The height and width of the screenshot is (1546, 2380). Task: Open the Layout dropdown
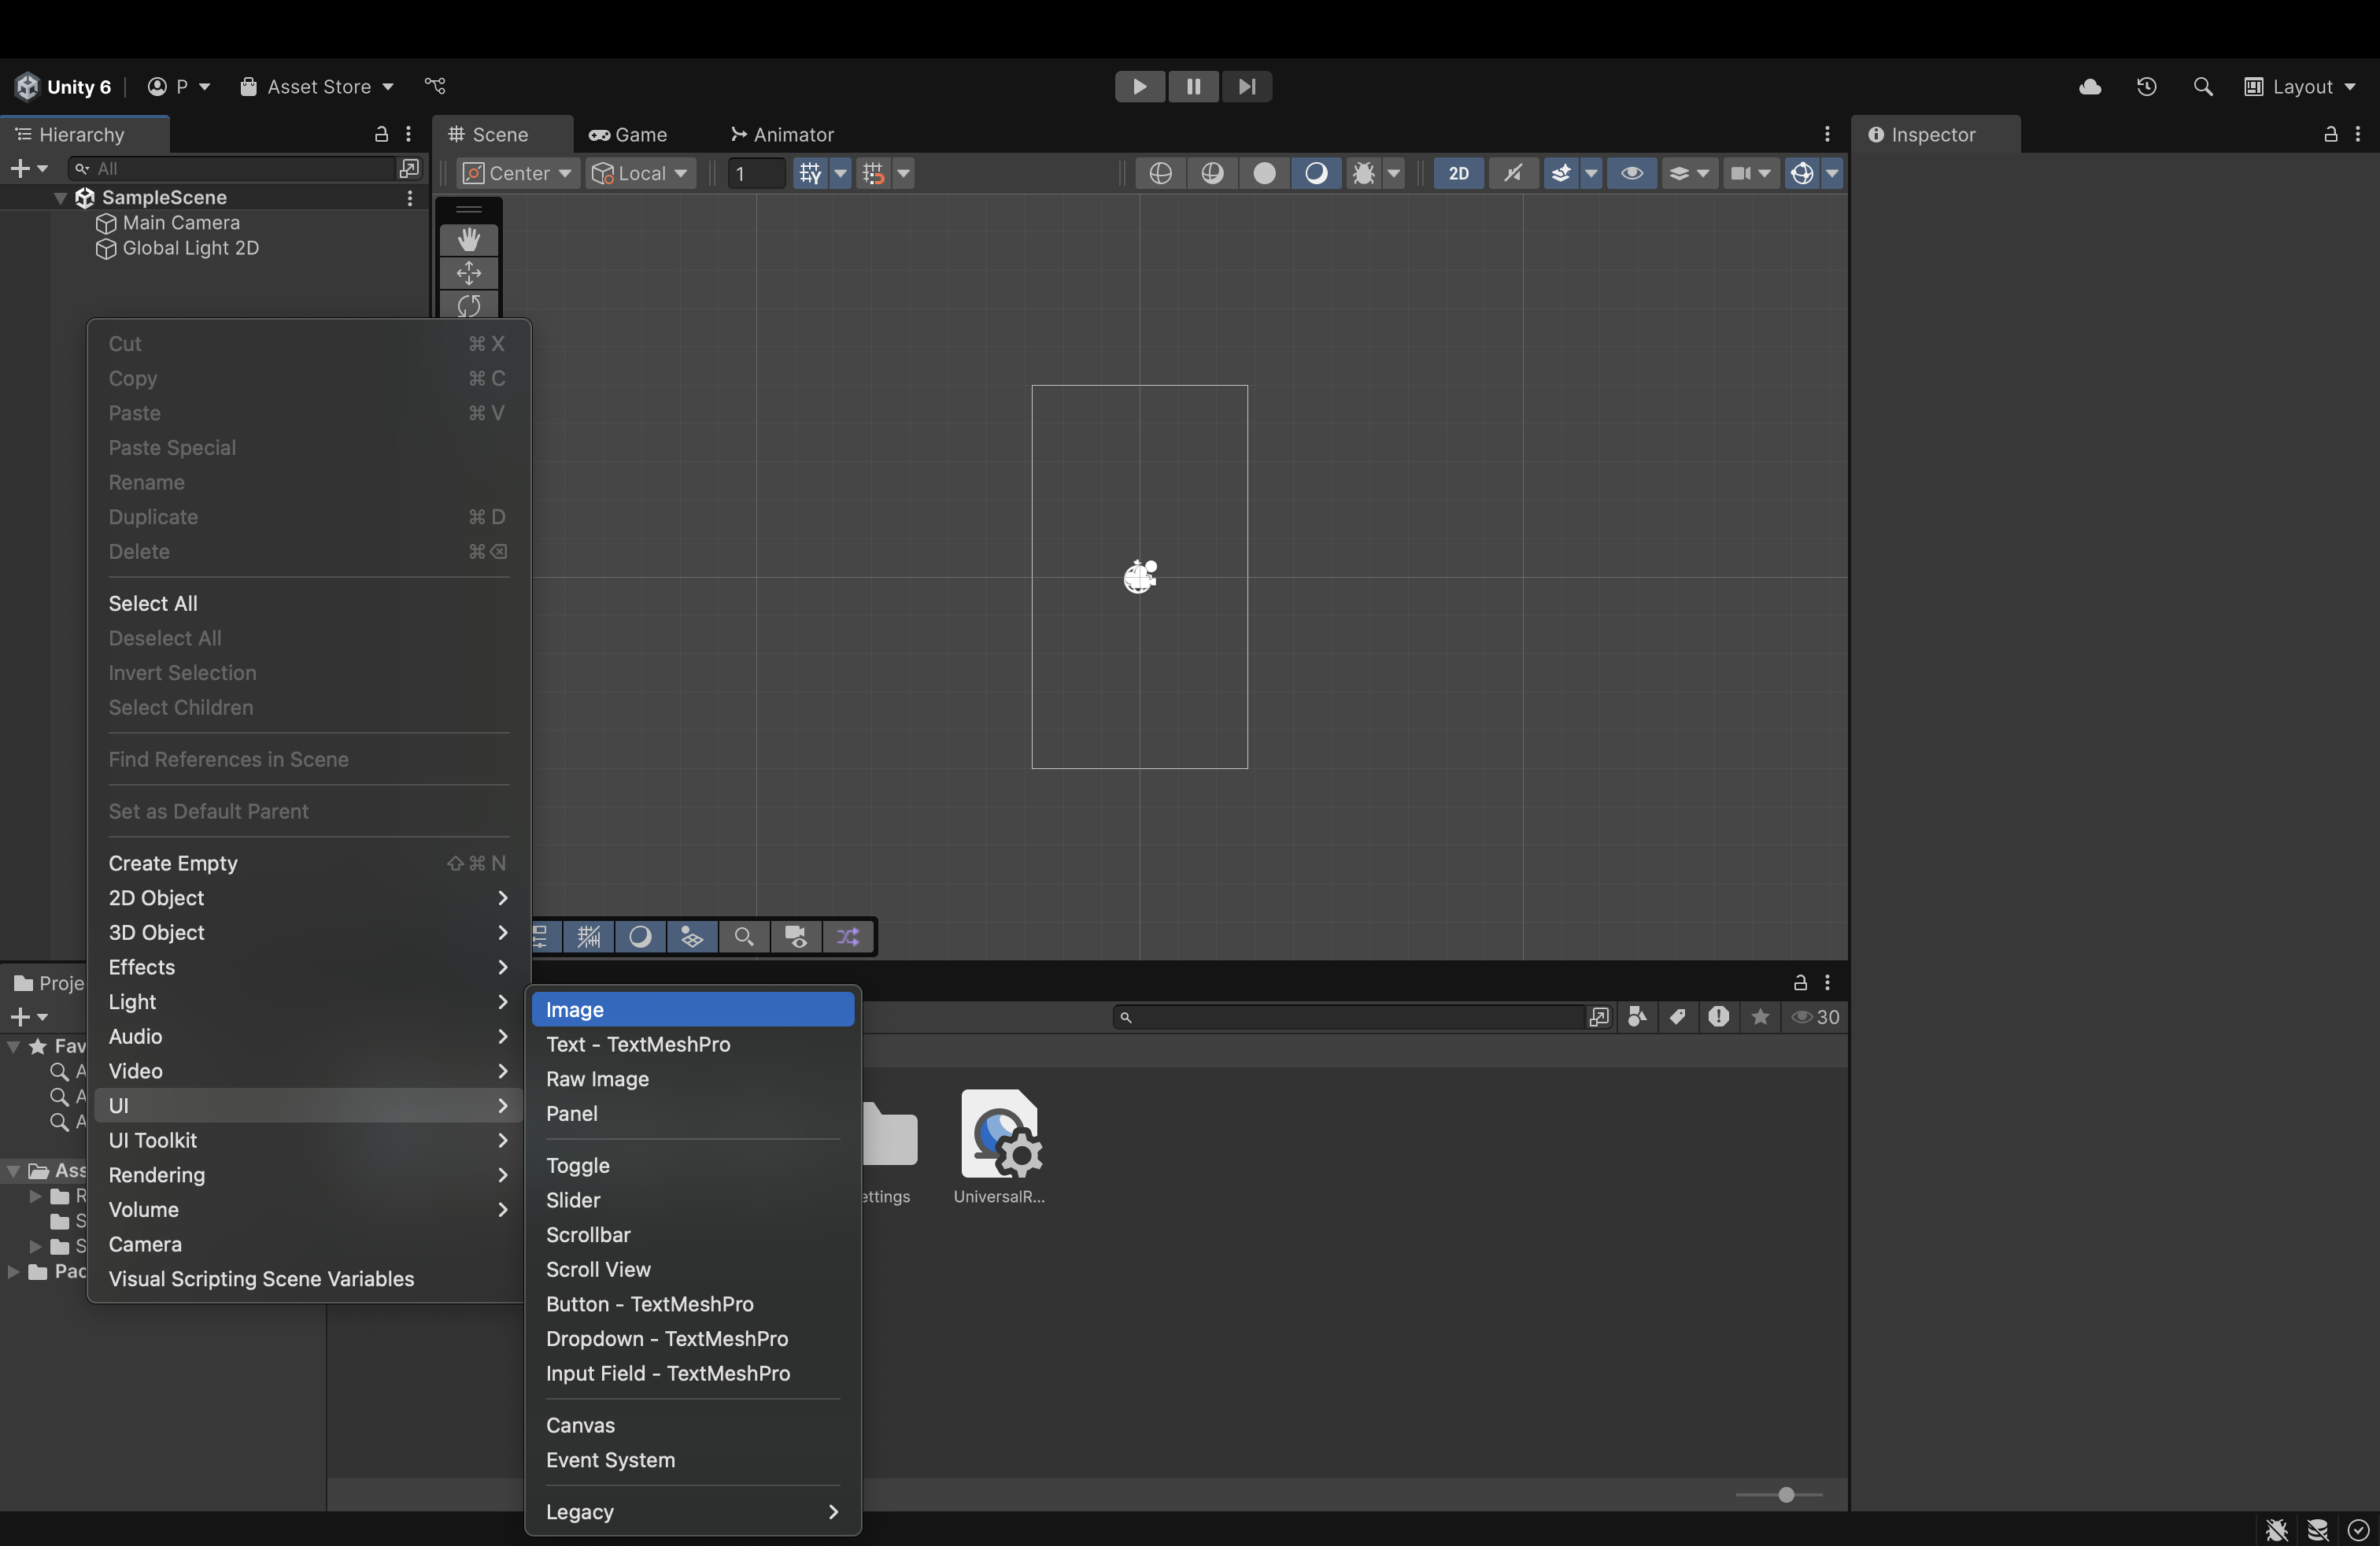tap(2300, 87)
